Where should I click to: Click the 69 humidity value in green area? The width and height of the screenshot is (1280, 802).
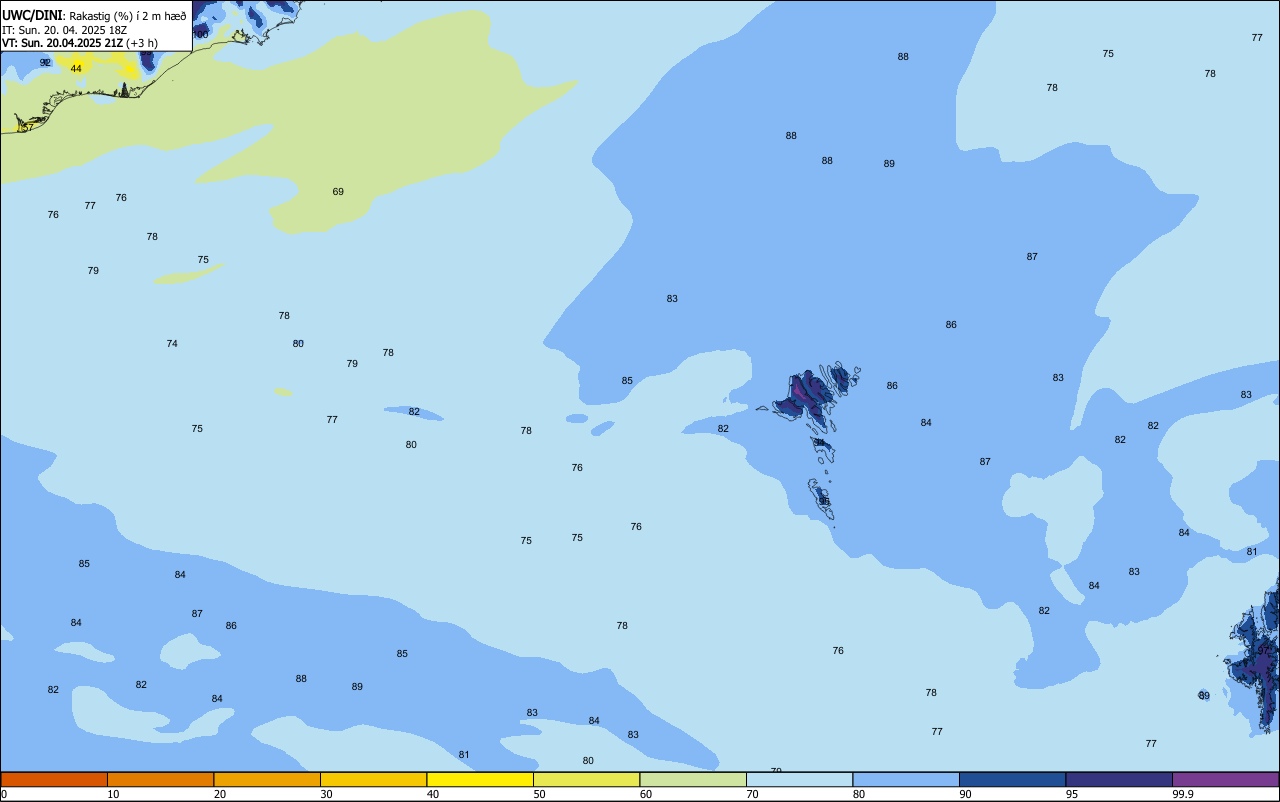(338, 191)
